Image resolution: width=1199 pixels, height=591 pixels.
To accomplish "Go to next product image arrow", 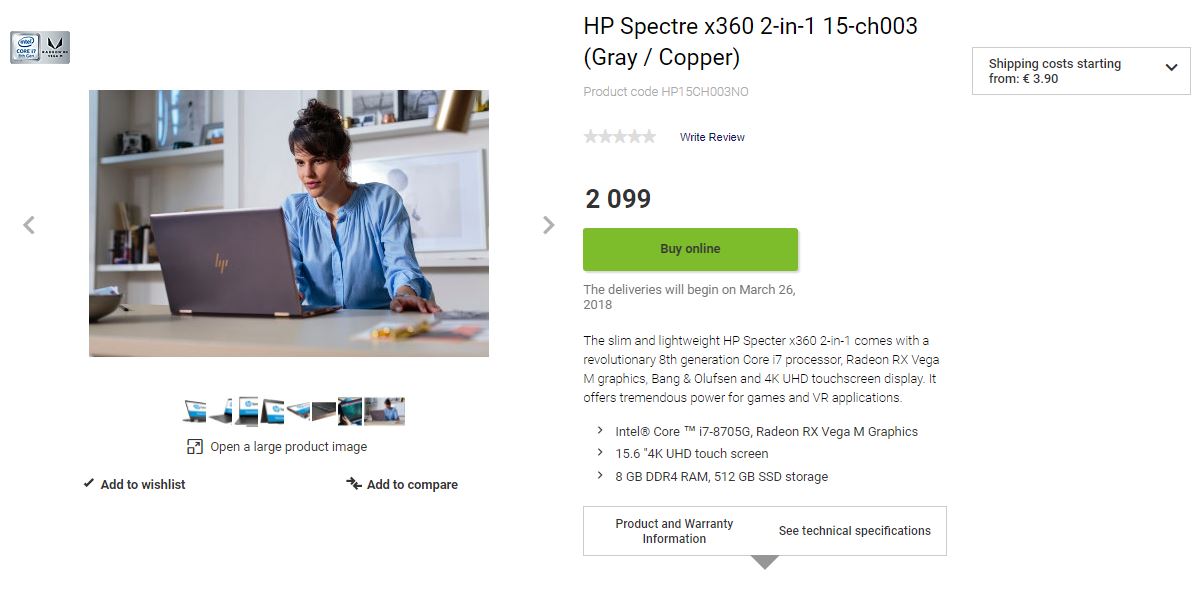I will pos(548,225).
